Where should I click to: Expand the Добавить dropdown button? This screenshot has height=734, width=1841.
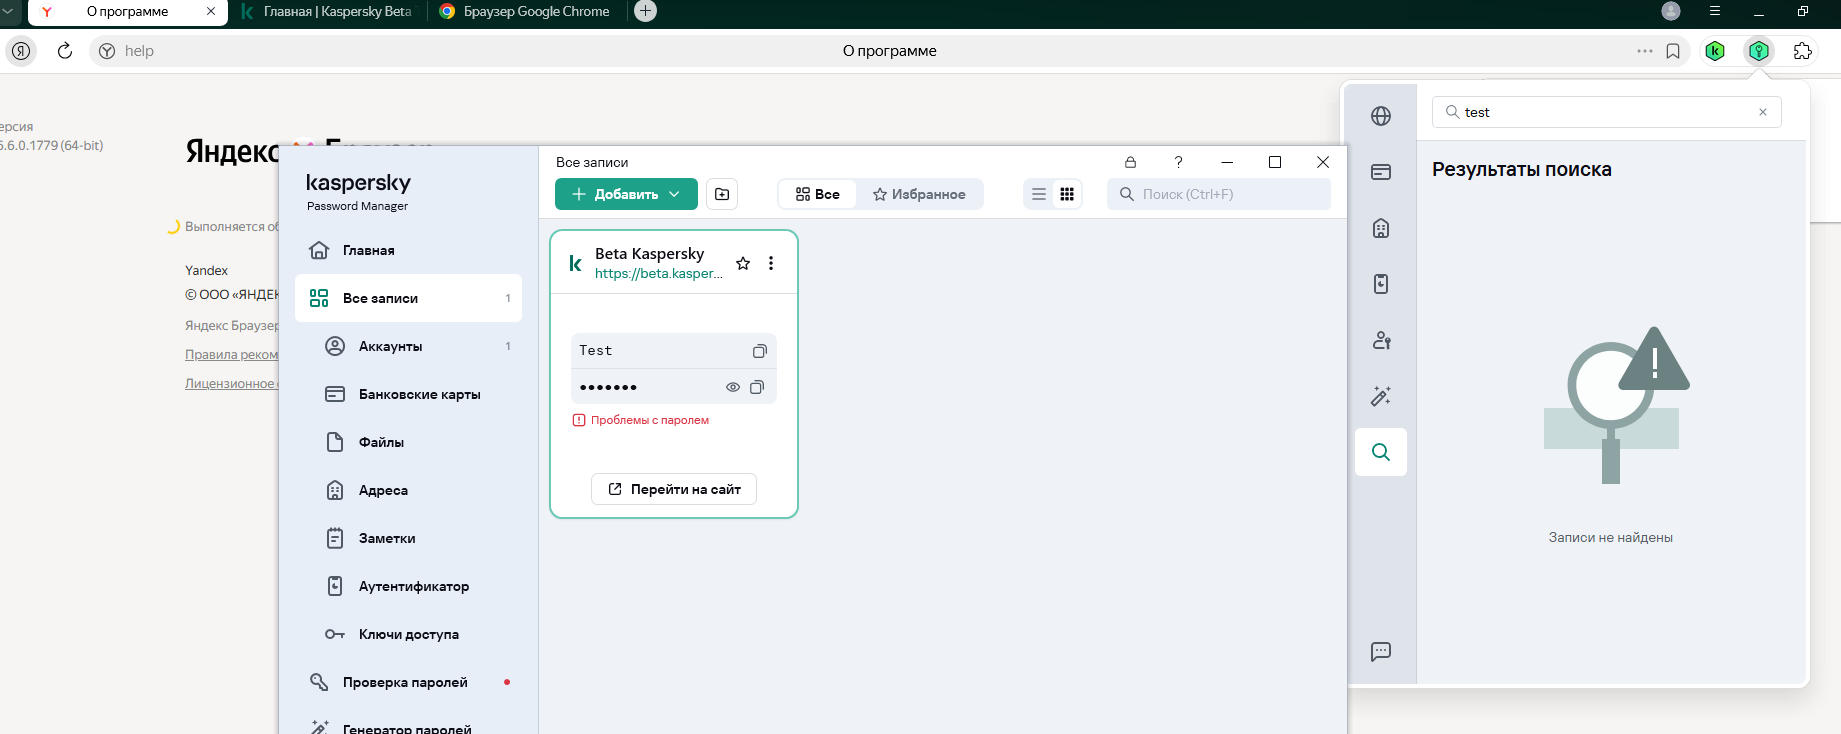pyautogui.click(x=675, y=194)
